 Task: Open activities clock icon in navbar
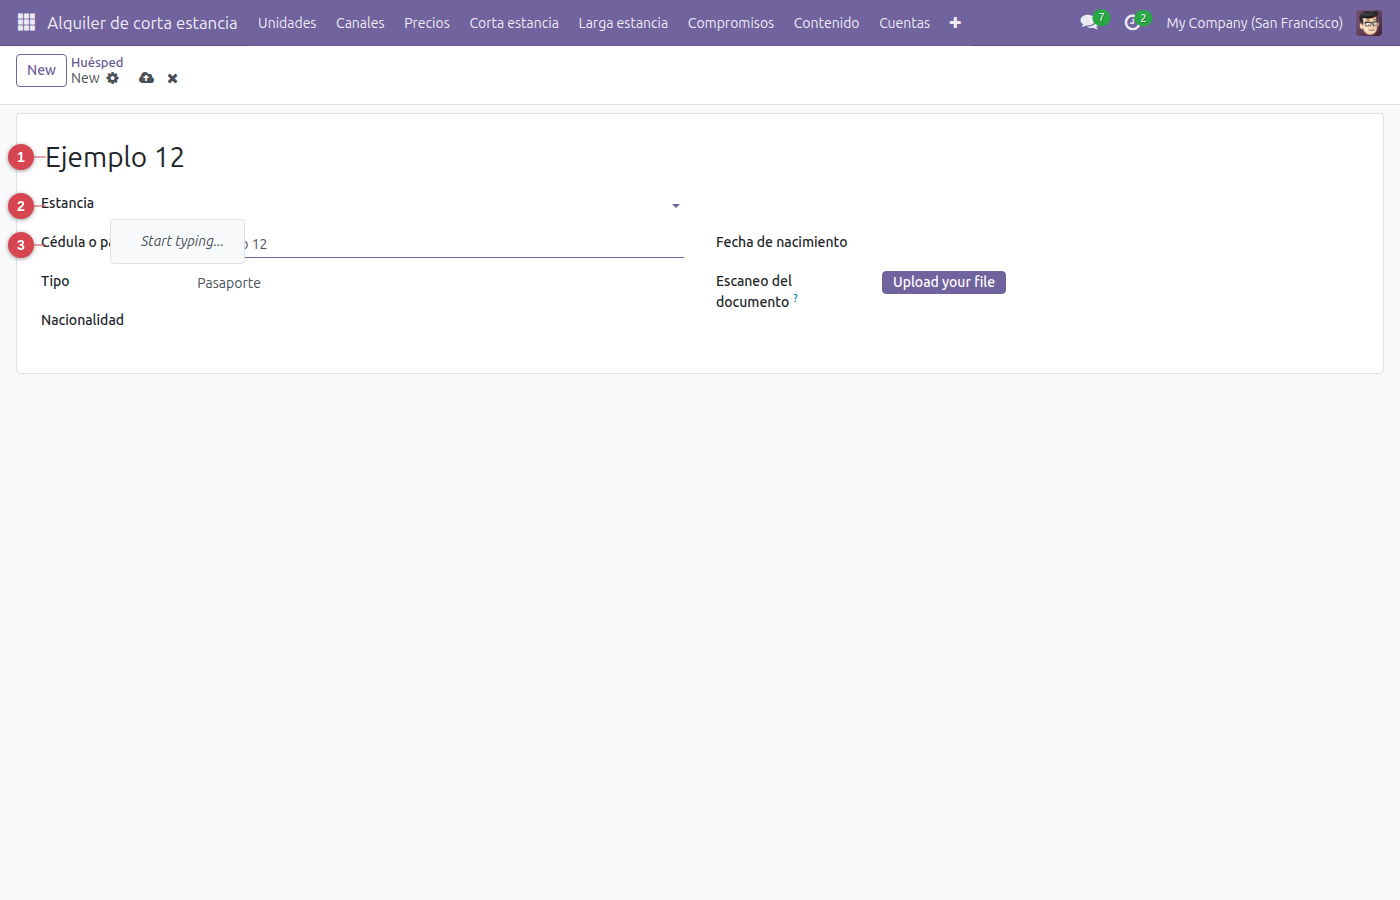(1132, 22)
